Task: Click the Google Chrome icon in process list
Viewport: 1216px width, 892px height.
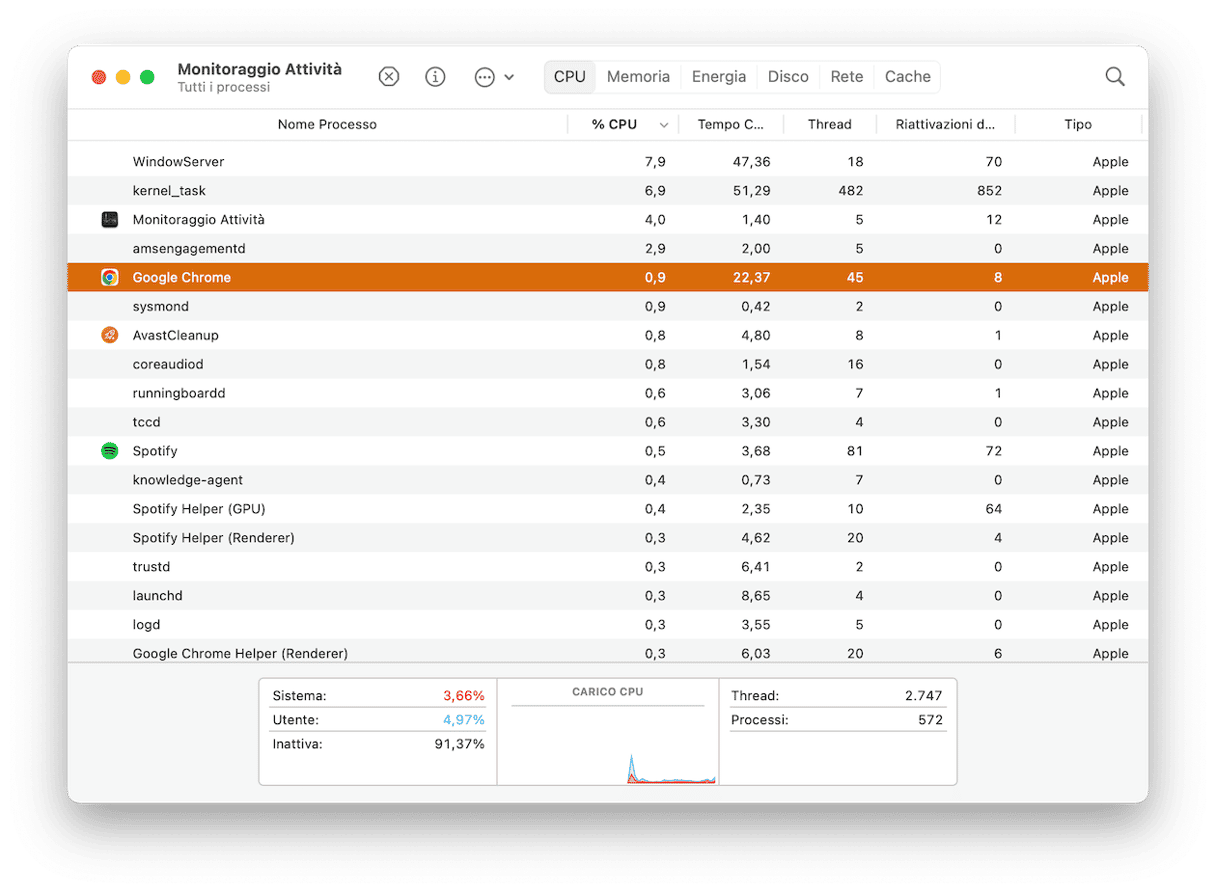Action: [110, 278]
